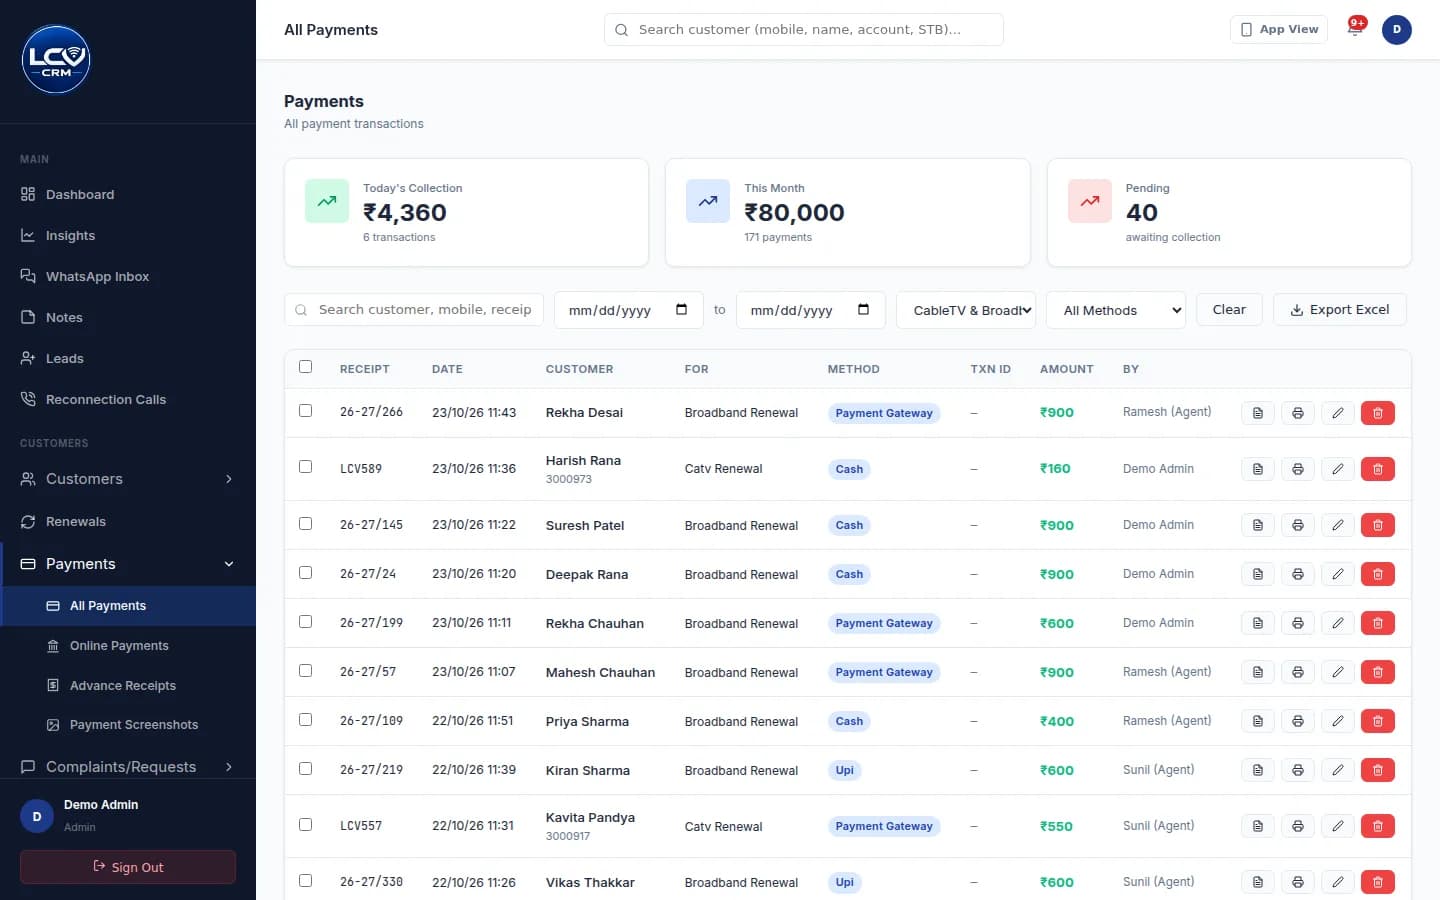Click the This Month trend icon
The width and height of the screenshot is (1440, 900).
pyautogui.click(x=708, y=201)
